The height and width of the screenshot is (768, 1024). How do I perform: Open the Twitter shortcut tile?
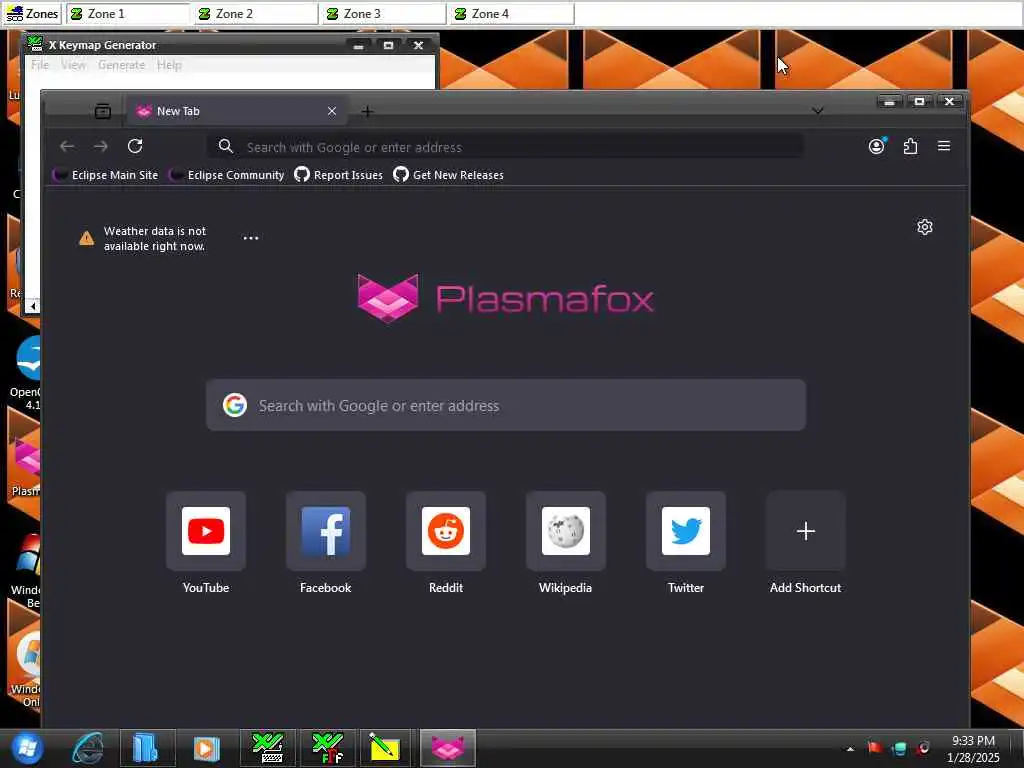tap(686, 531)
